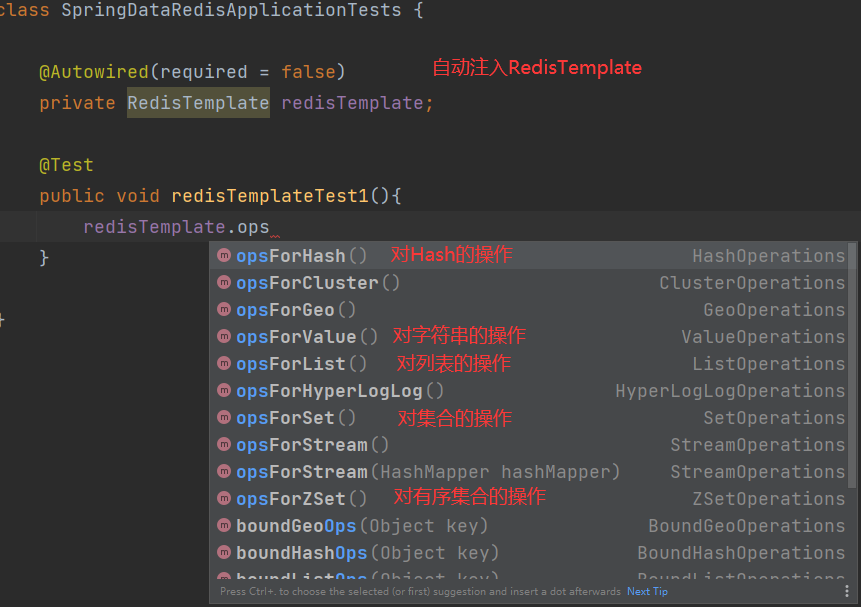Screen dimensions: 861x607
Task: Choose the boundHashOps(Object key) suggestion
Action: [529, 552]
